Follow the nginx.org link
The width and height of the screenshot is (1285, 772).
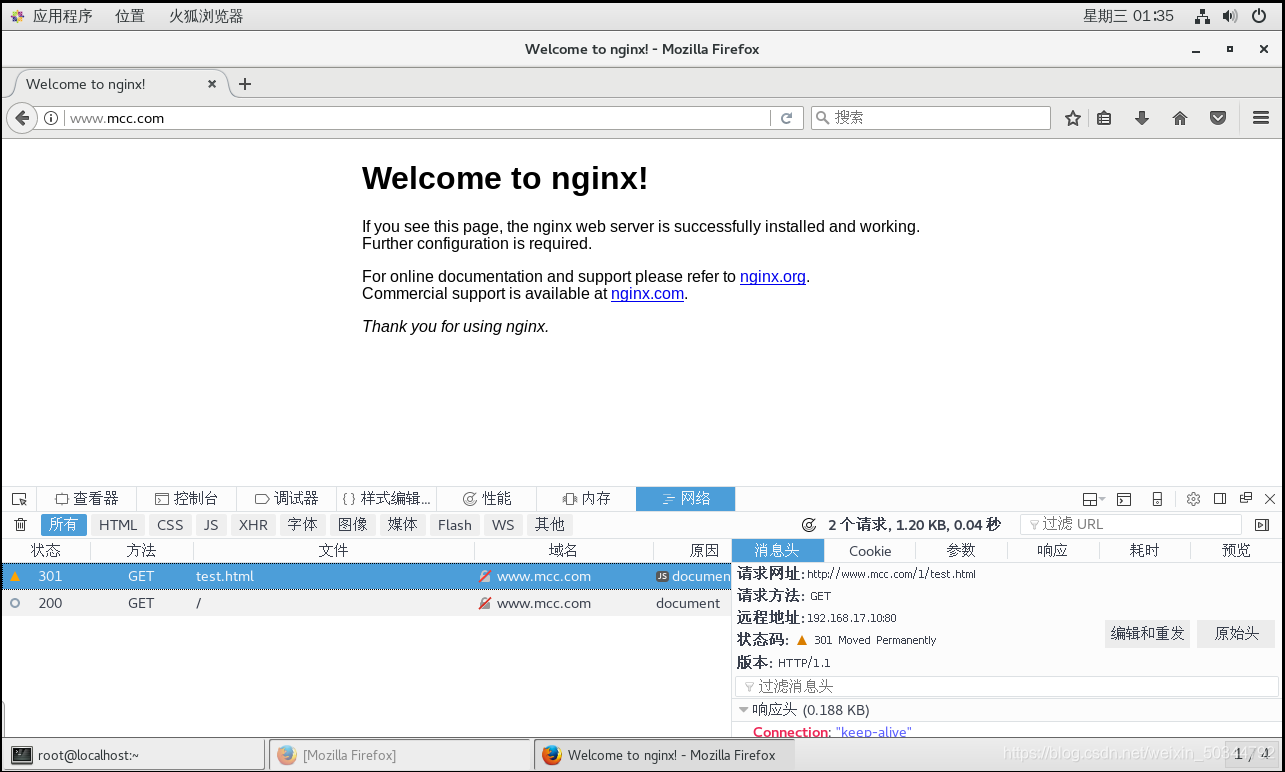[773, 277]
